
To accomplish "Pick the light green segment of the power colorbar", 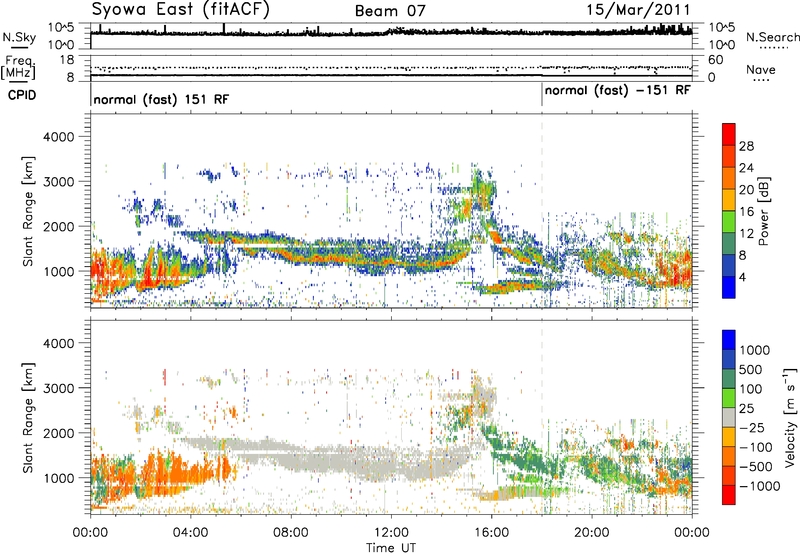I will coord(729,222).
